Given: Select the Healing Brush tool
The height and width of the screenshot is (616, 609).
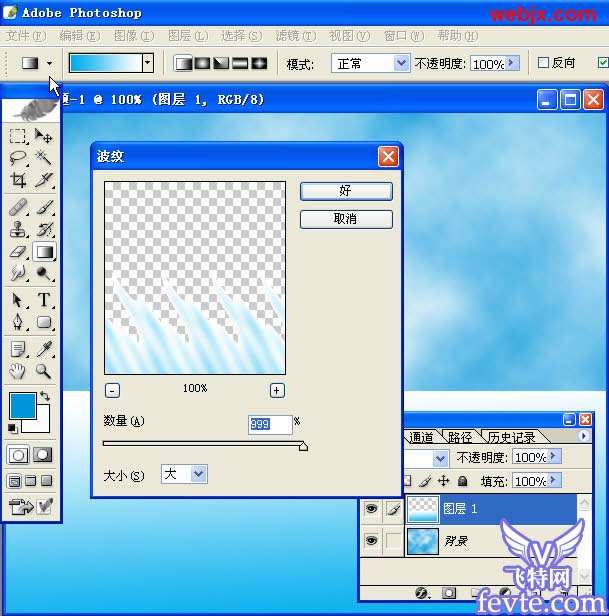Looking at the screenshot, I should coord(17,207).
